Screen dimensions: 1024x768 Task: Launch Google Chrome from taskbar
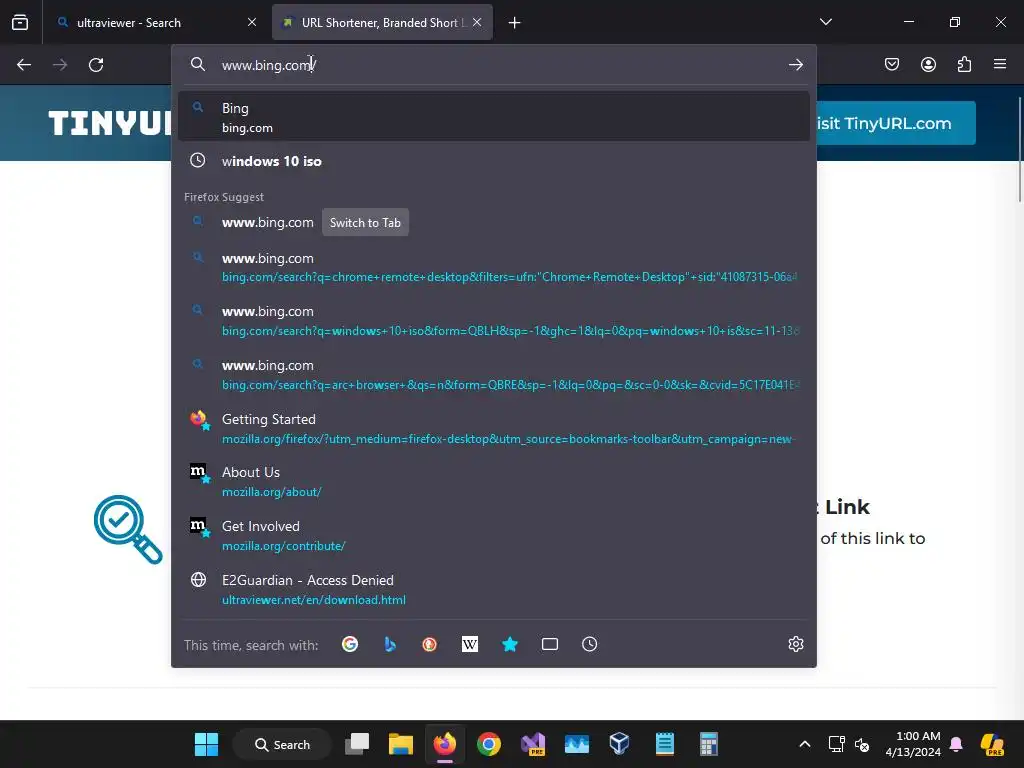coord(488,744)
